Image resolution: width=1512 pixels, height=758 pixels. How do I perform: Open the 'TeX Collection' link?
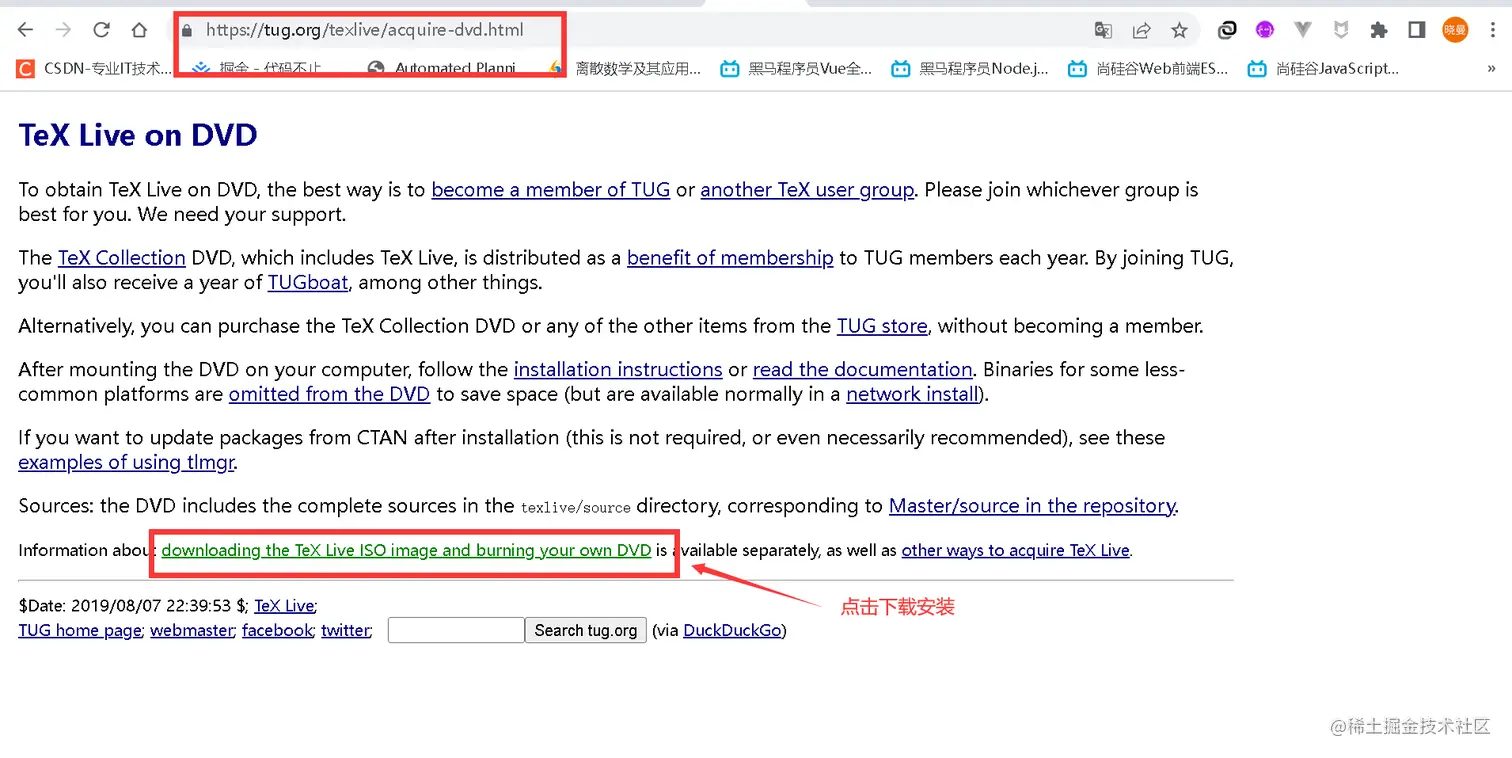[122, 258]
